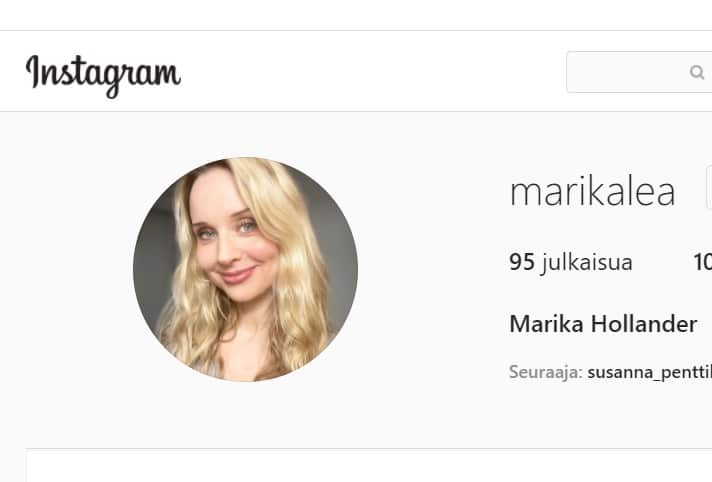Click the word julkaisua

pos(587,263)
